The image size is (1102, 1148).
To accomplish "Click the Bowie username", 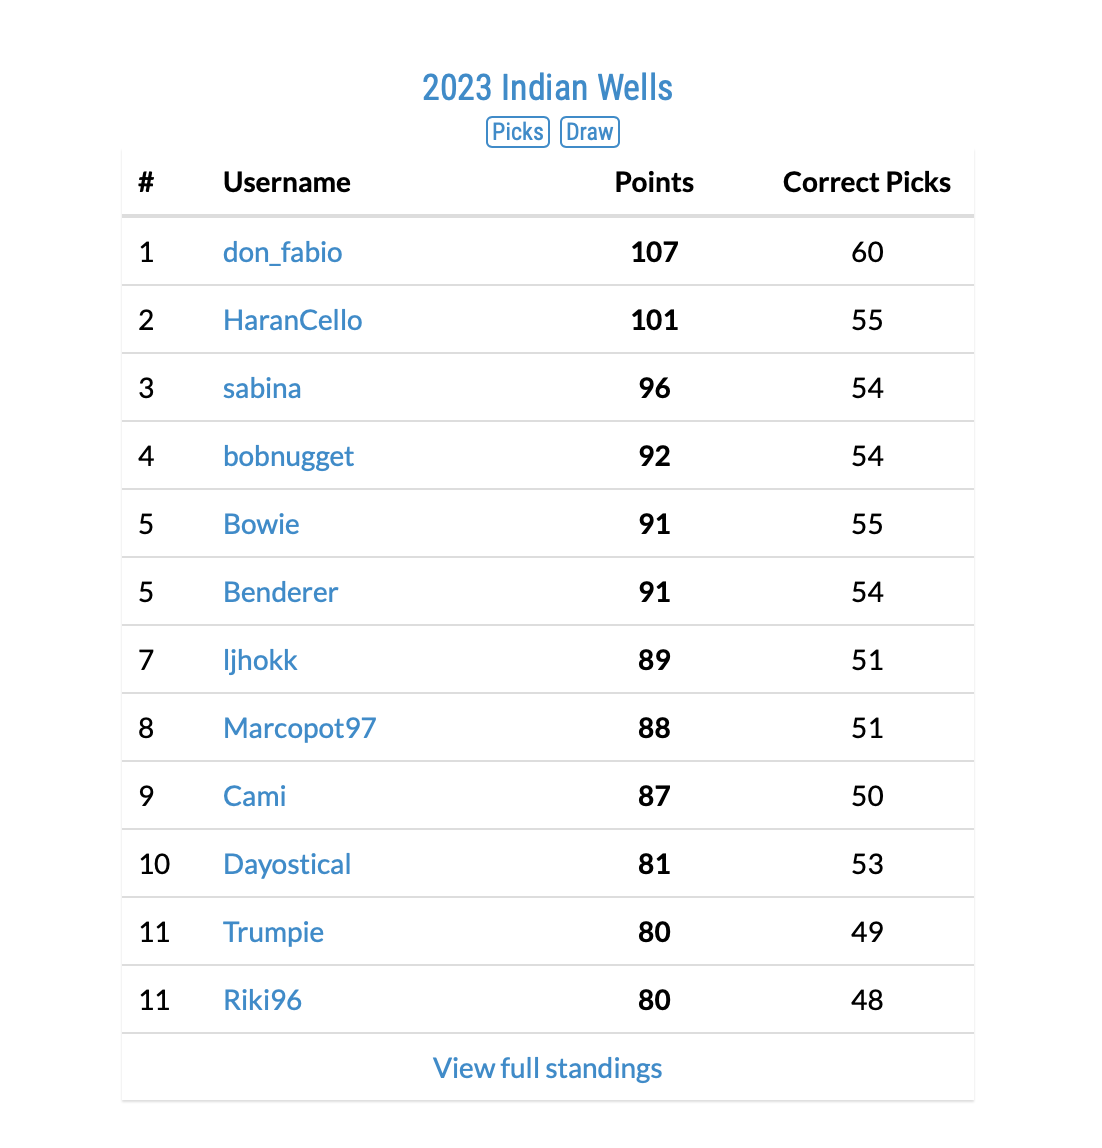I will coord(261,524).
